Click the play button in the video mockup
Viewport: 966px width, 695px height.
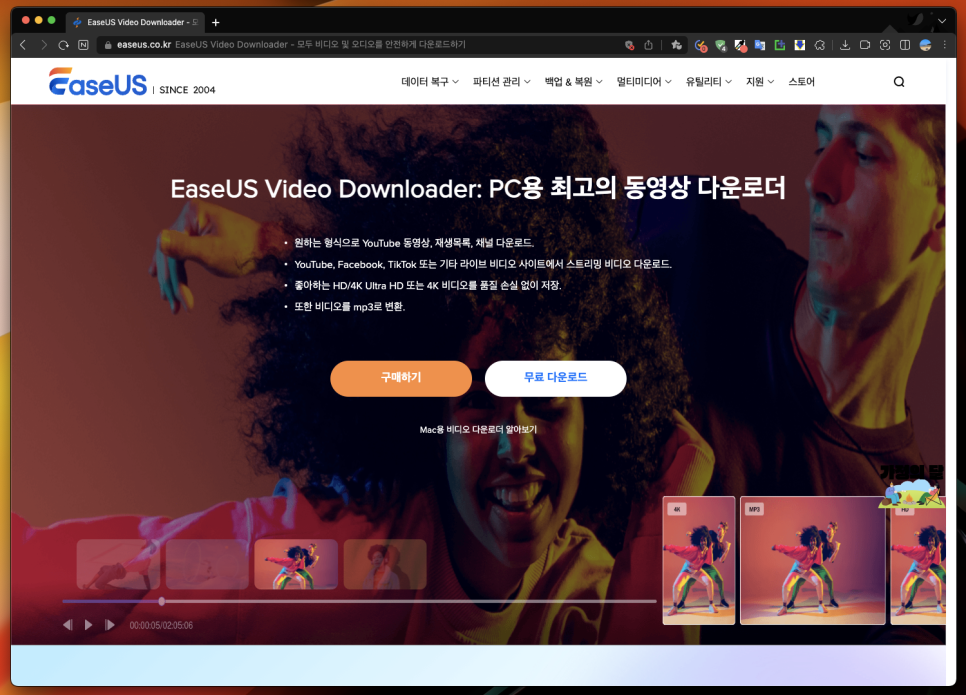(x=89, y=625)
